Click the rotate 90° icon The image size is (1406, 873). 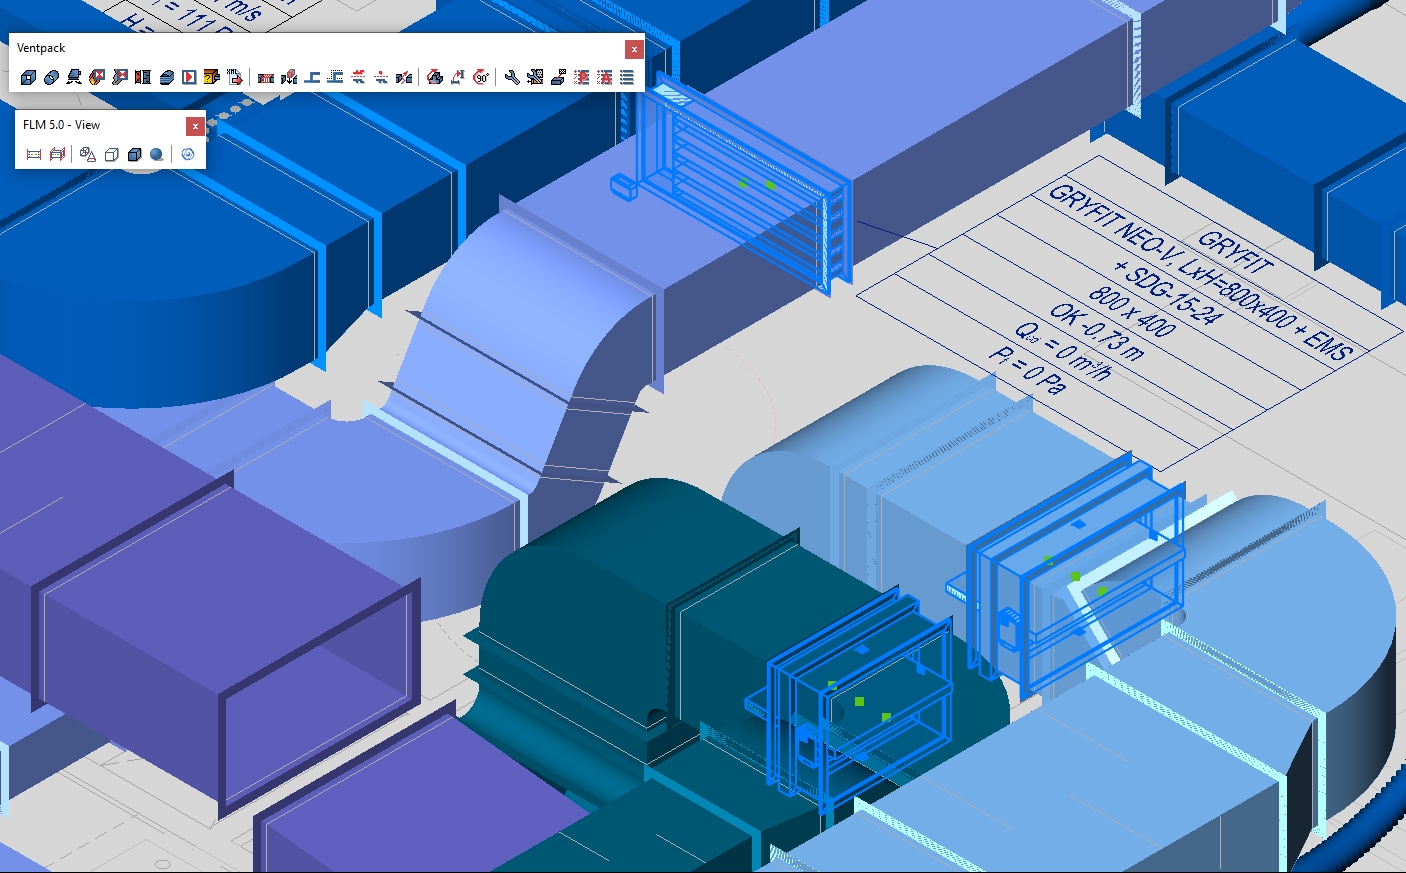click(481, 77)
